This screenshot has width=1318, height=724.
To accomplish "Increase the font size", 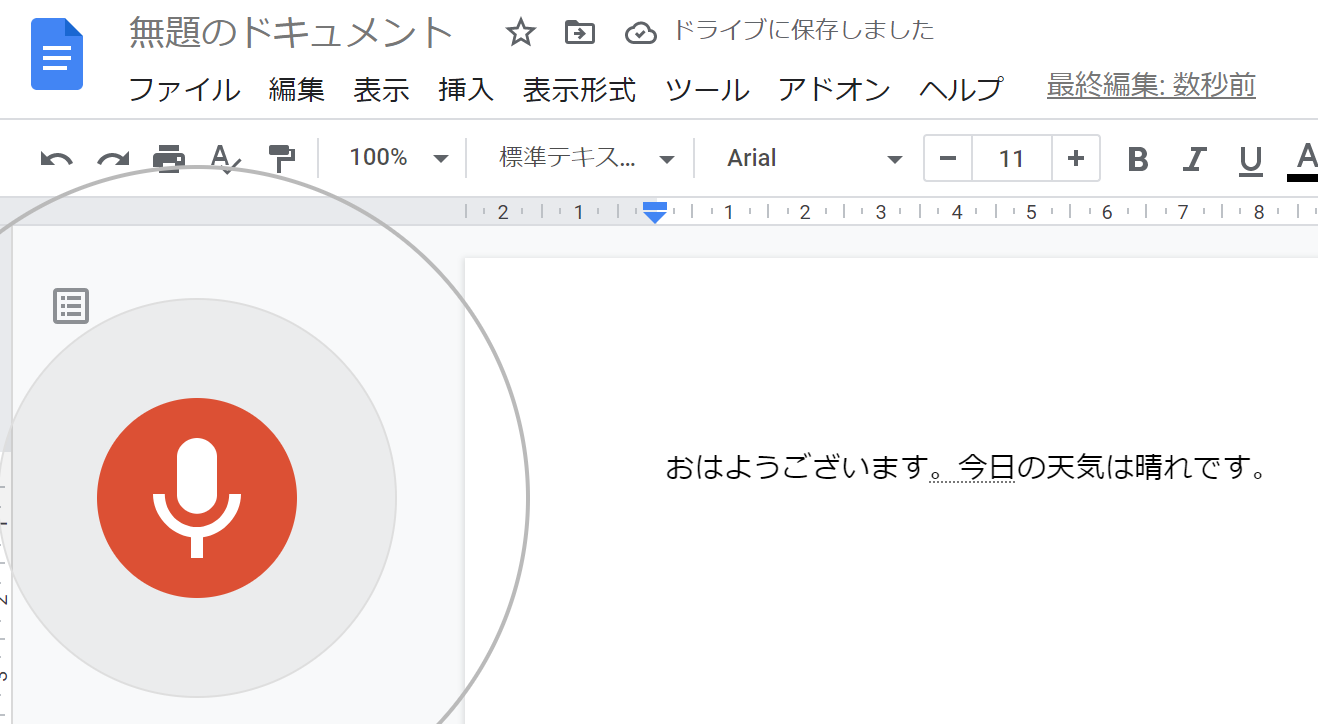I will pyautogui.click(x=1076, y=158).
